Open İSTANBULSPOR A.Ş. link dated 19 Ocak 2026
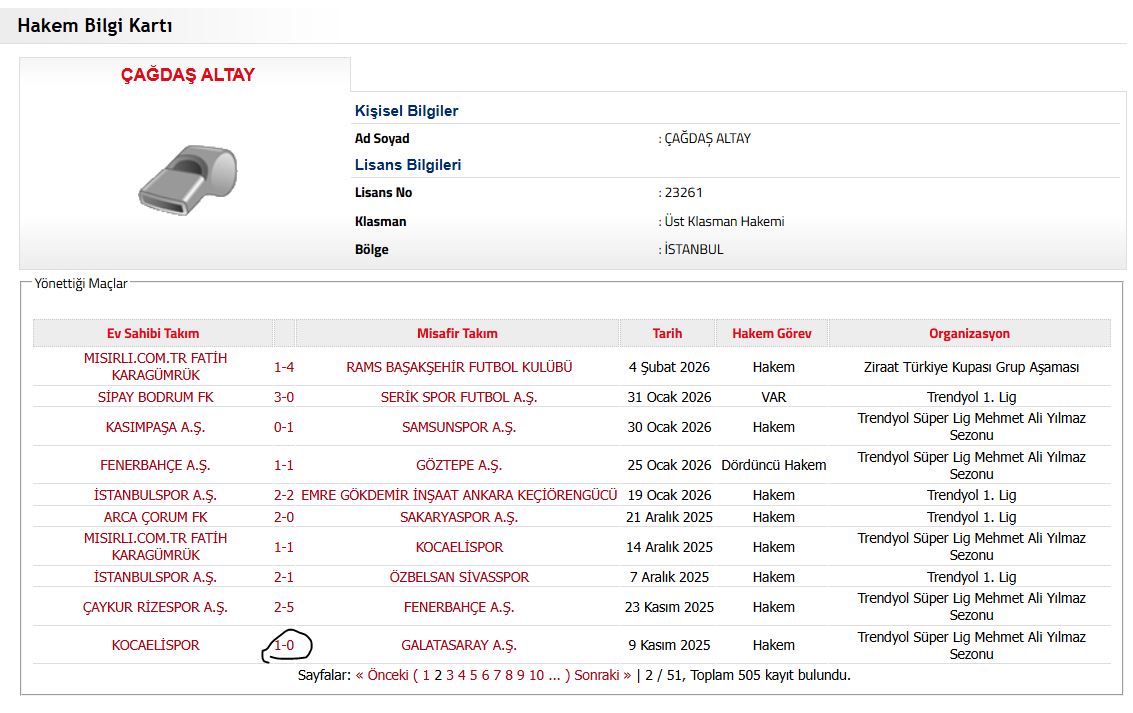 (x=155, y=495)
